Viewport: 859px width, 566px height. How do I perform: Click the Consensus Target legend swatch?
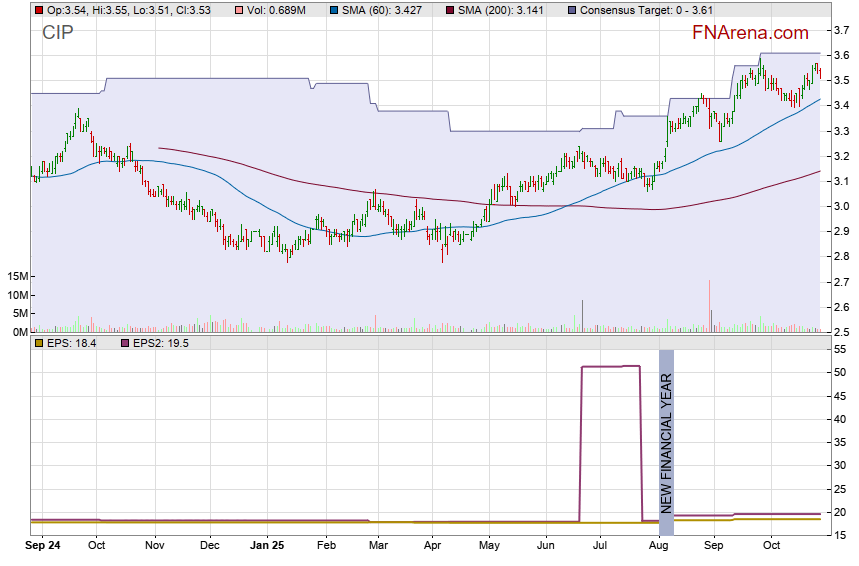[x=571, y=10]
